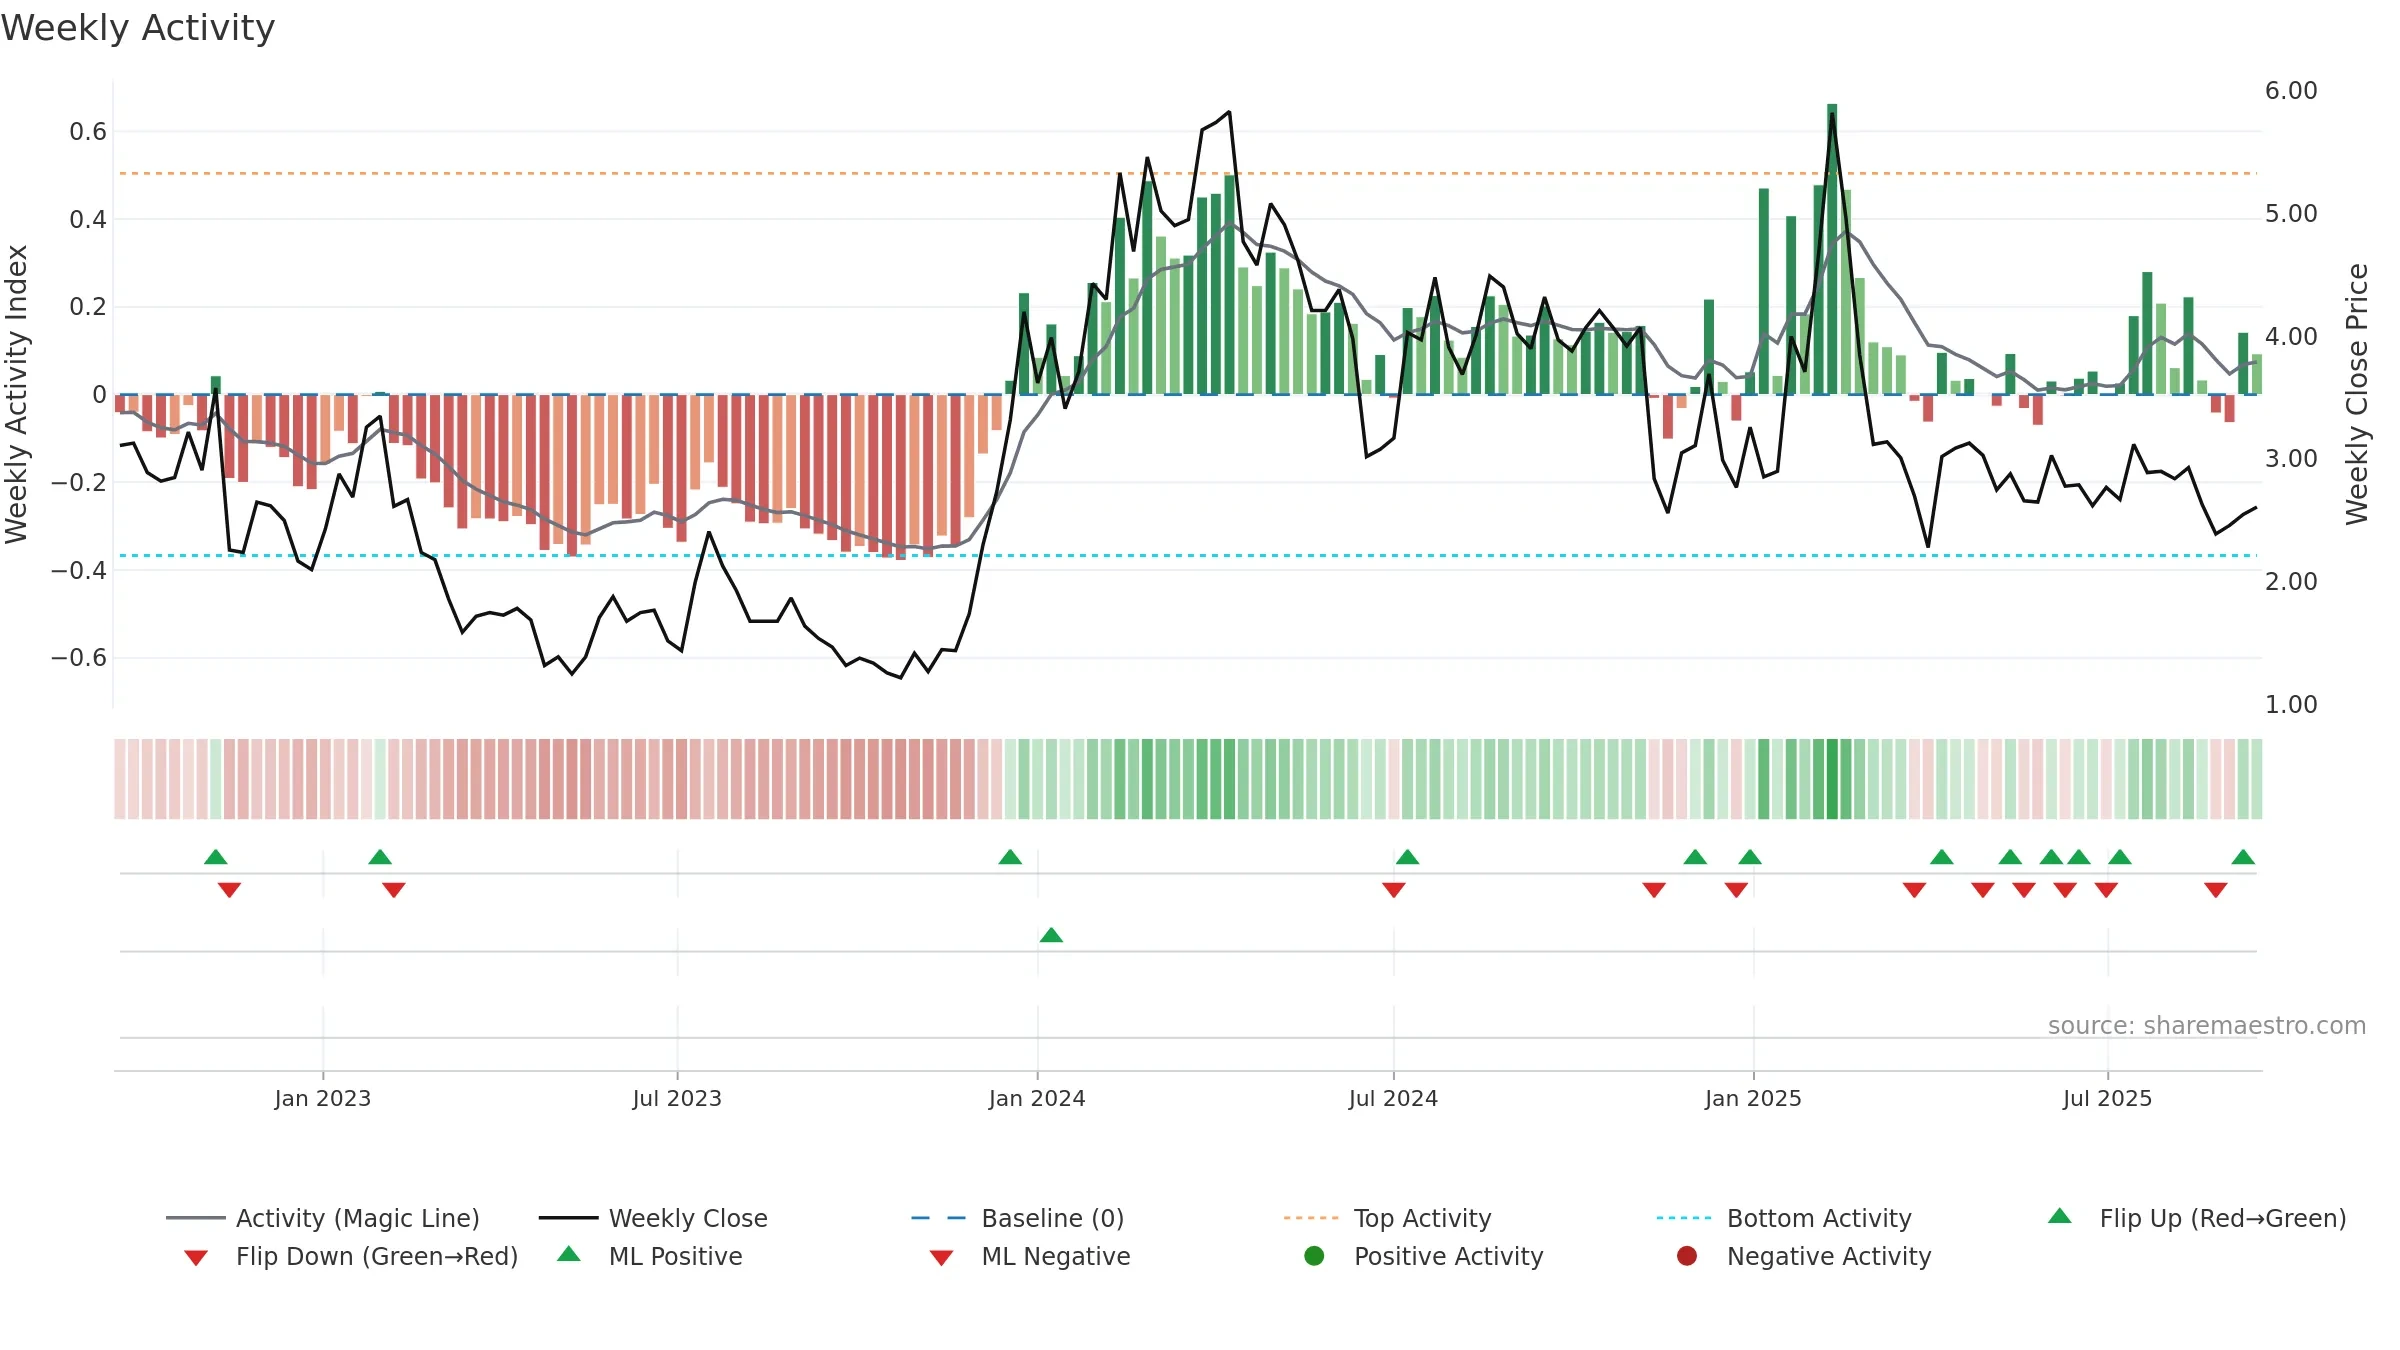The width and height of the screenshot is (2400, 1350).
Task: Hide the Baseline (0) series in the legend
Action: (1018, 1218)
